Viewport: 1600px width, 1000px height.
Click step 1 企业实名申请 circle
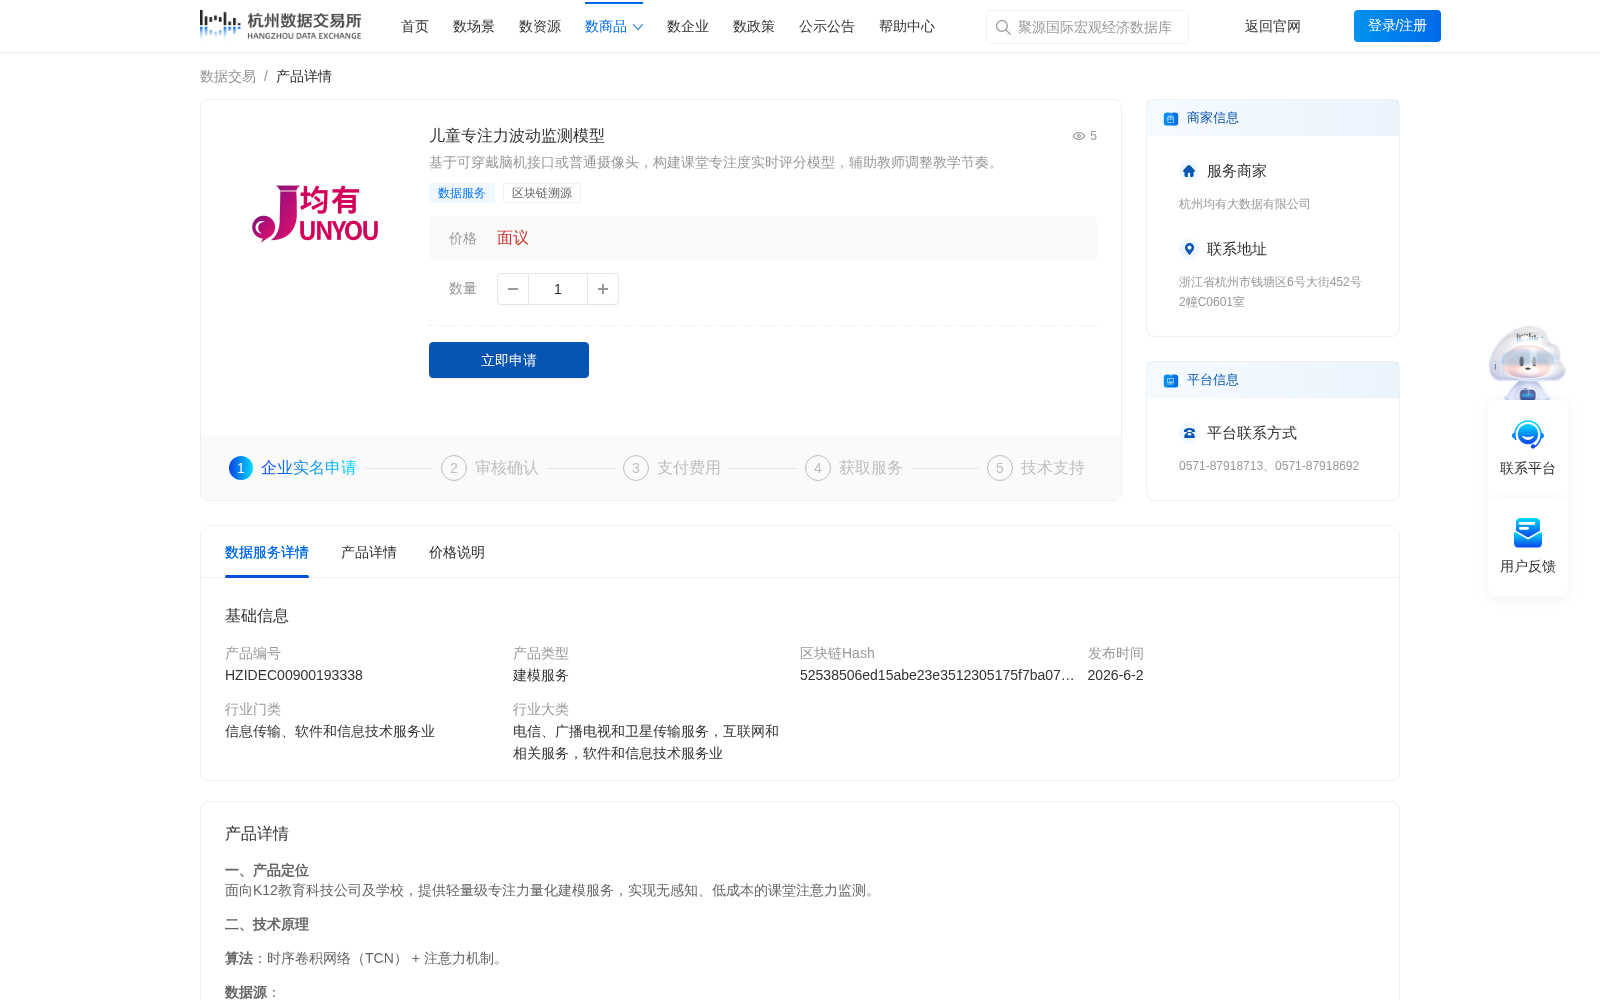pos(241,468)
